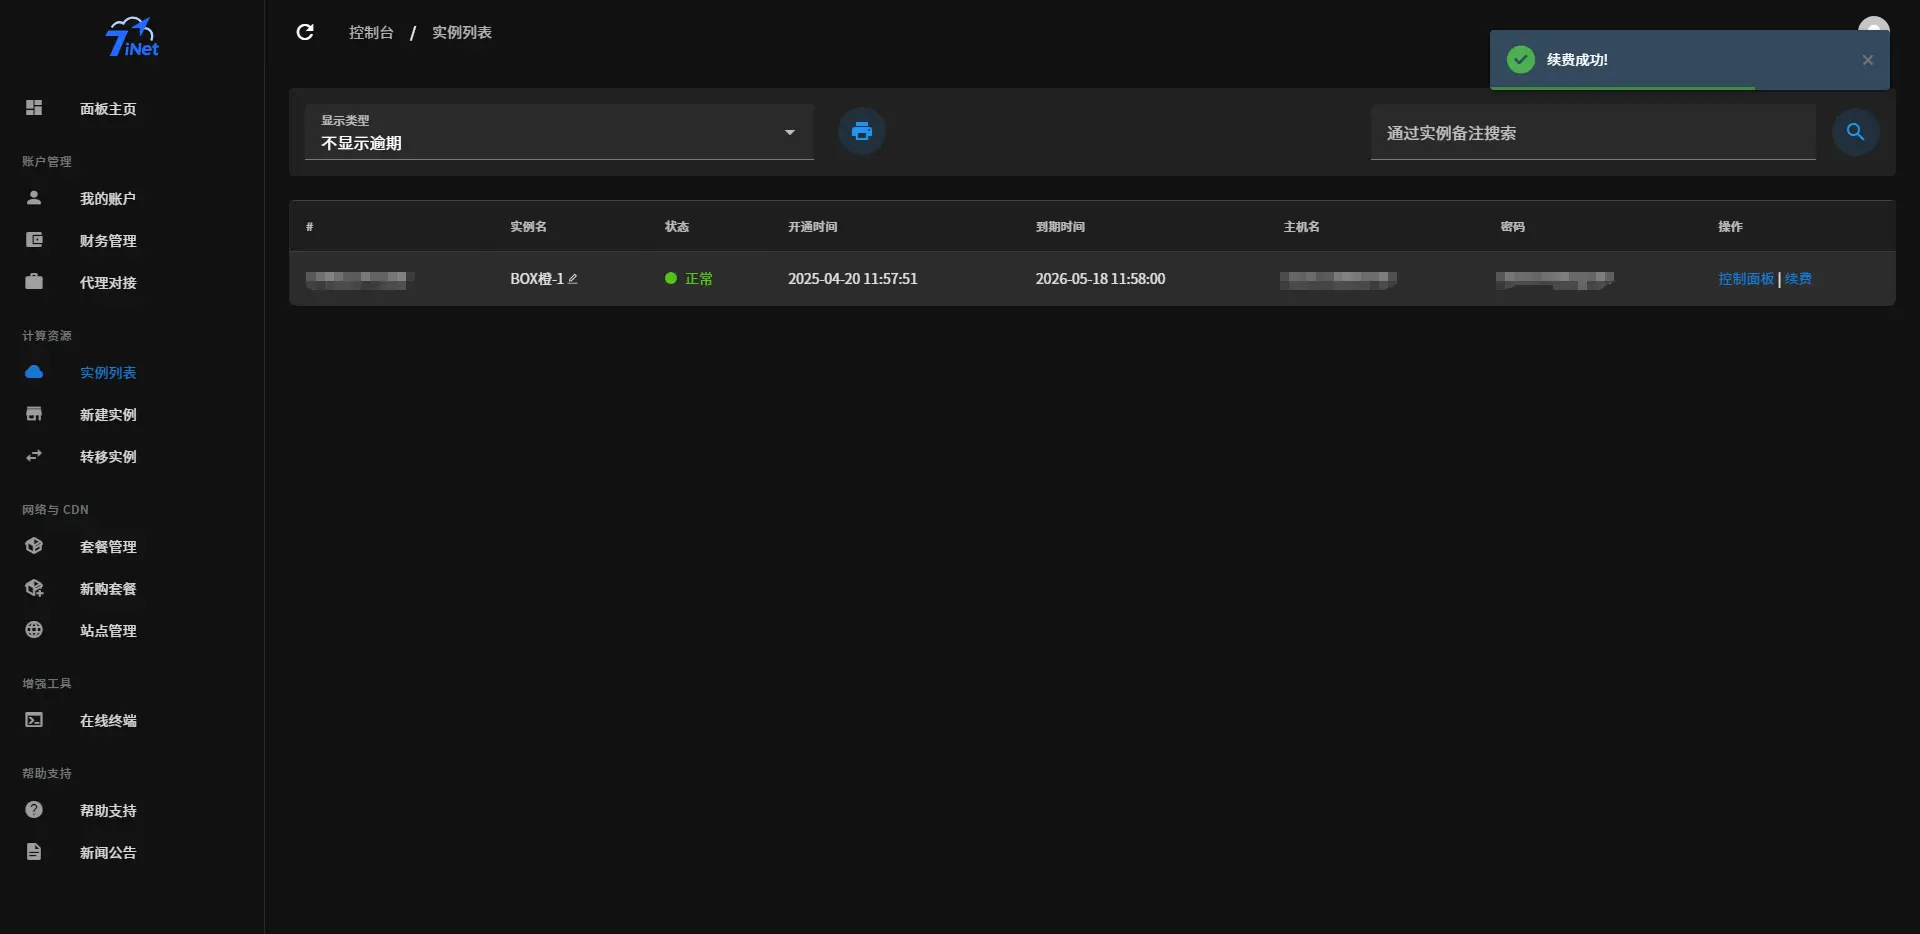1920x934 pixels.
Task: Open 我的账户 in sidebar
Action: (108, 199)
